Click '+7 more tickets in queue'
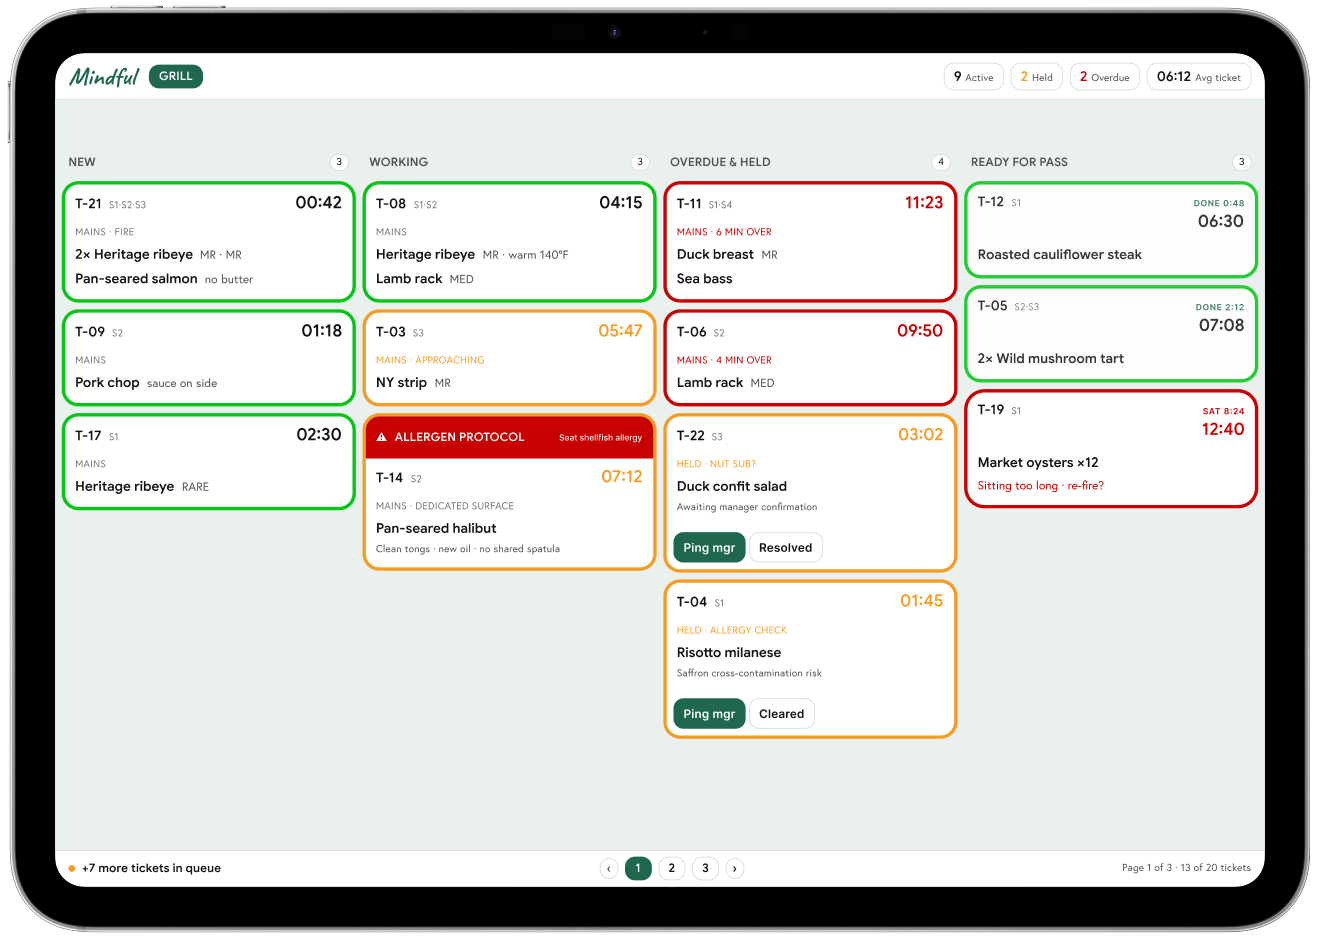 [151, 868]
